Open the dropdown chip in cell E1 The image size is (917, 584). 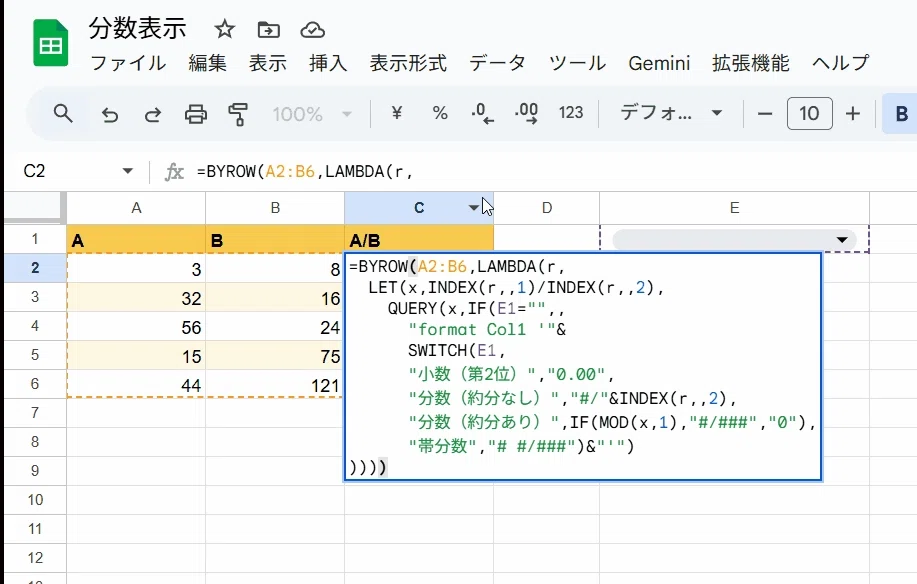(734, 240)
